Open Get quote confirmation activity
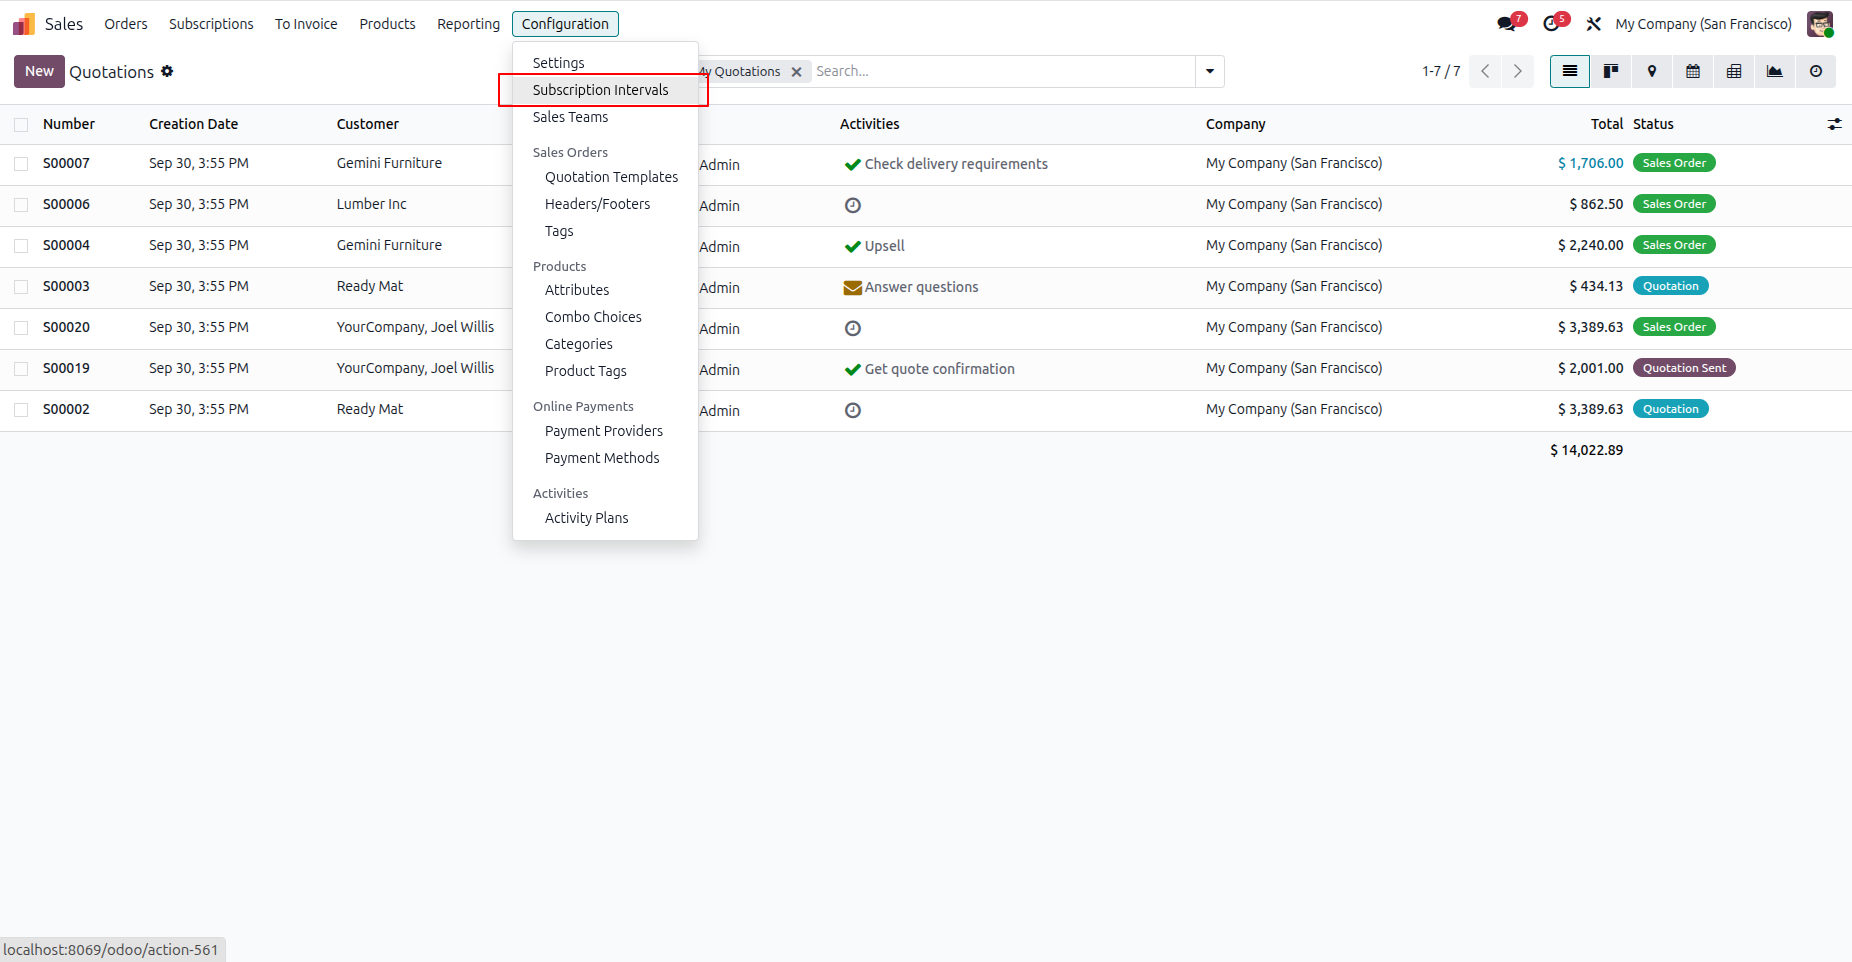 (939, 369)
